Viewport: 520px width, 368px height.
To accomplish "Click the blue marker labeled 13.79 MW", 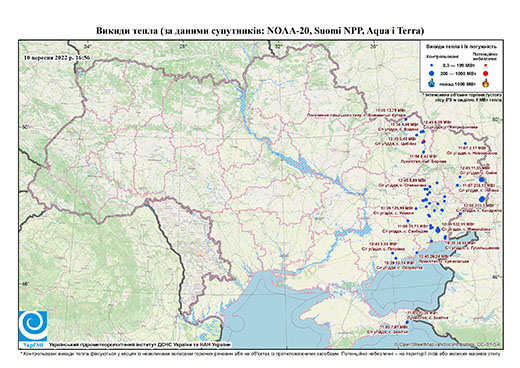I will (406, 119).
